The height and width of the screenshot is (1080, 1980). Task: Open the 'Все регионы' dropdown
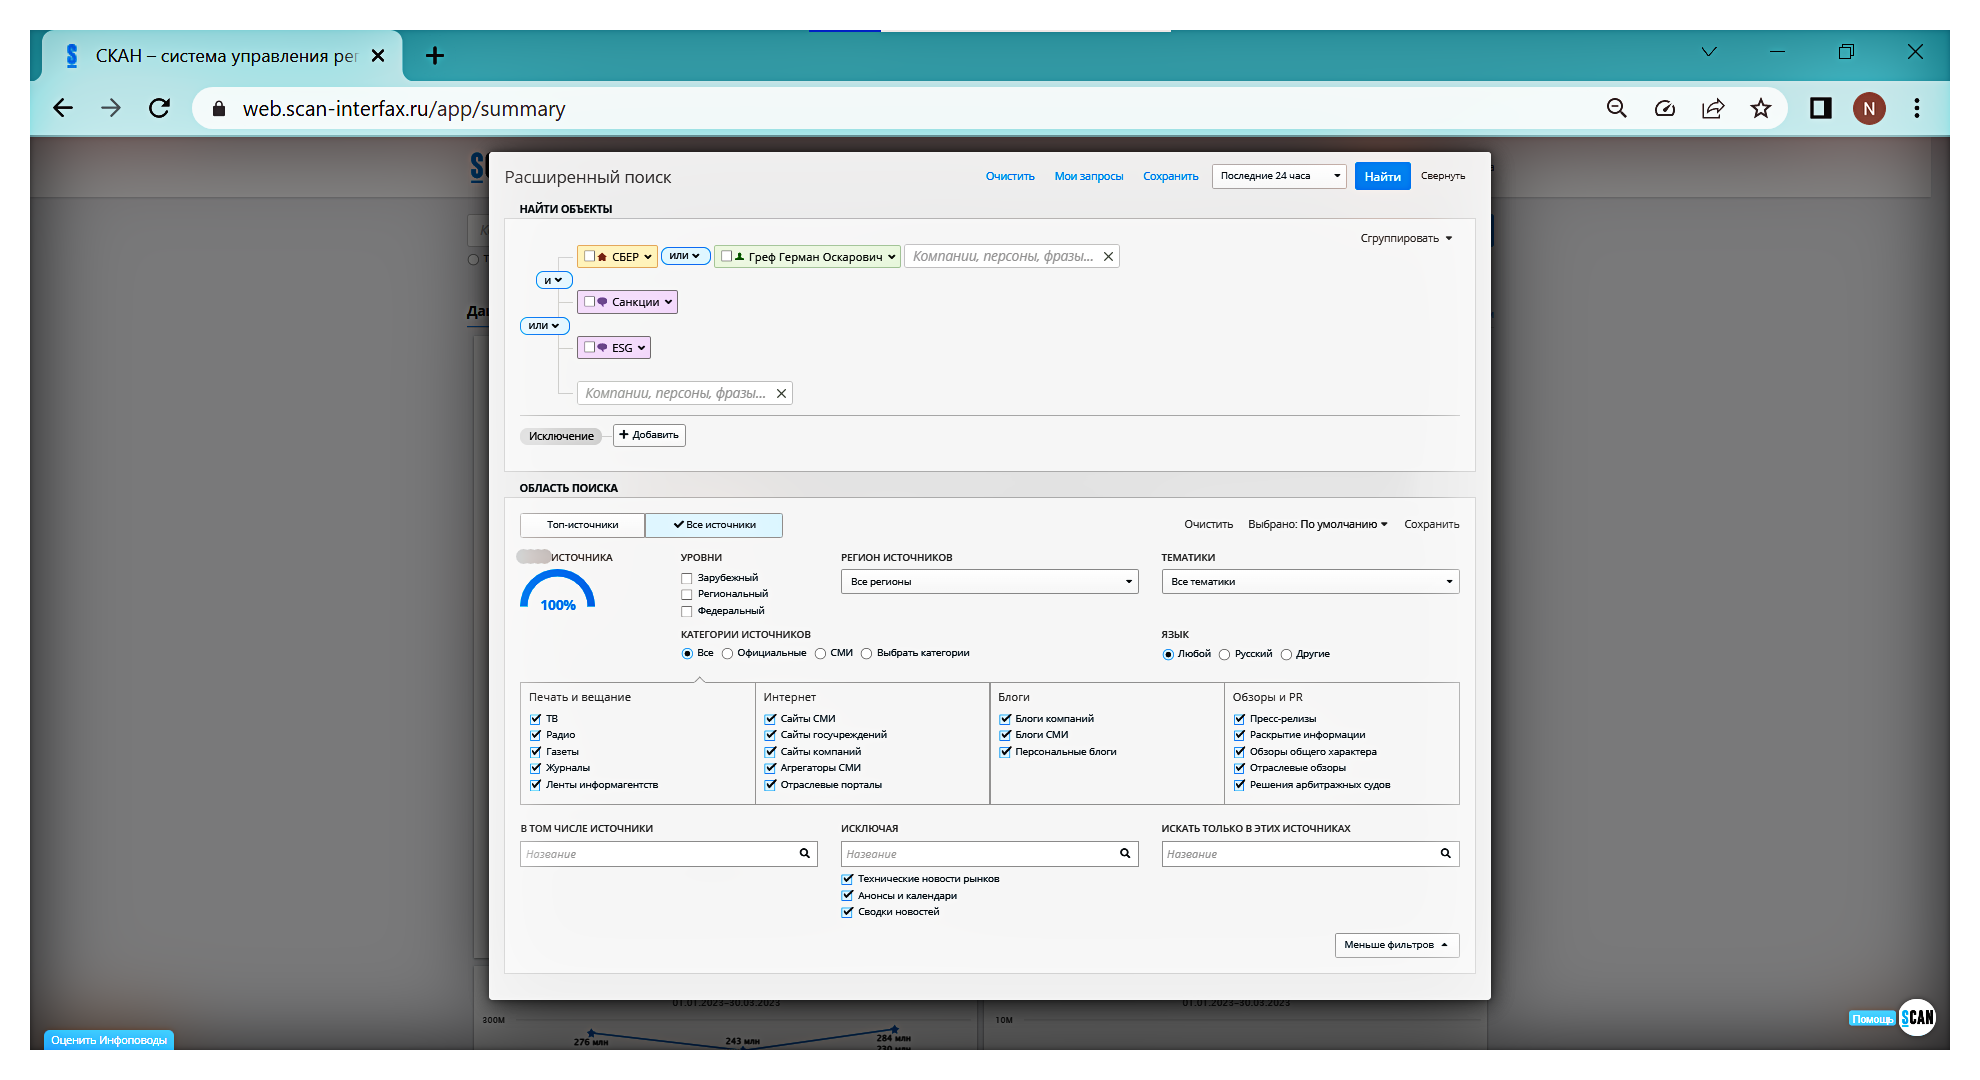point(989,582)
